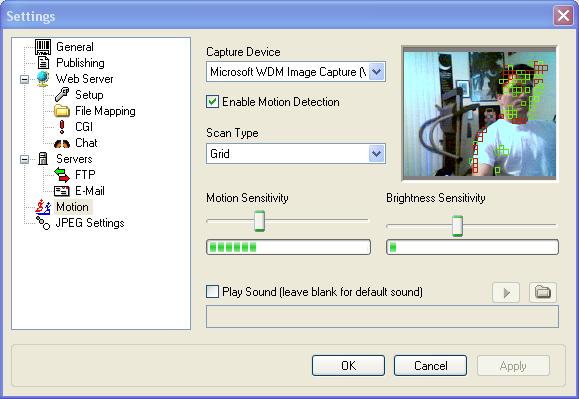Play the selected sound preview

point(506,293)
